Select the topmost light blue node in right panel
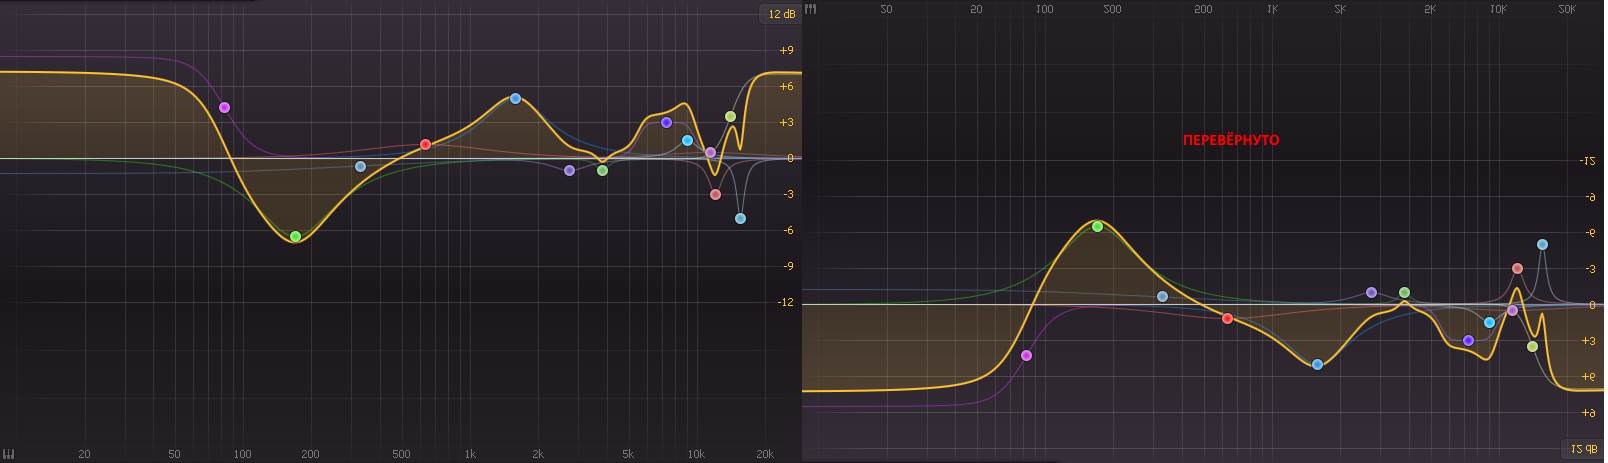Viewport: 1608px width, 463px height. tap(1543, 245)
